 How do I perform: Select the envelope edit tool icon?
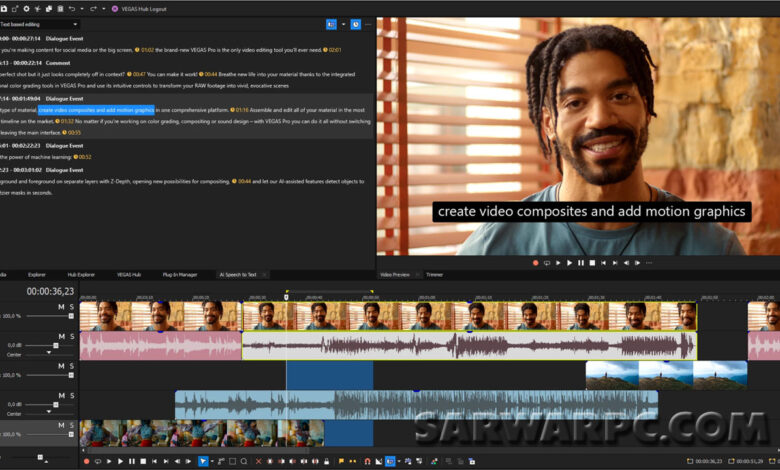pyautogui.click(x=221, y=462)
